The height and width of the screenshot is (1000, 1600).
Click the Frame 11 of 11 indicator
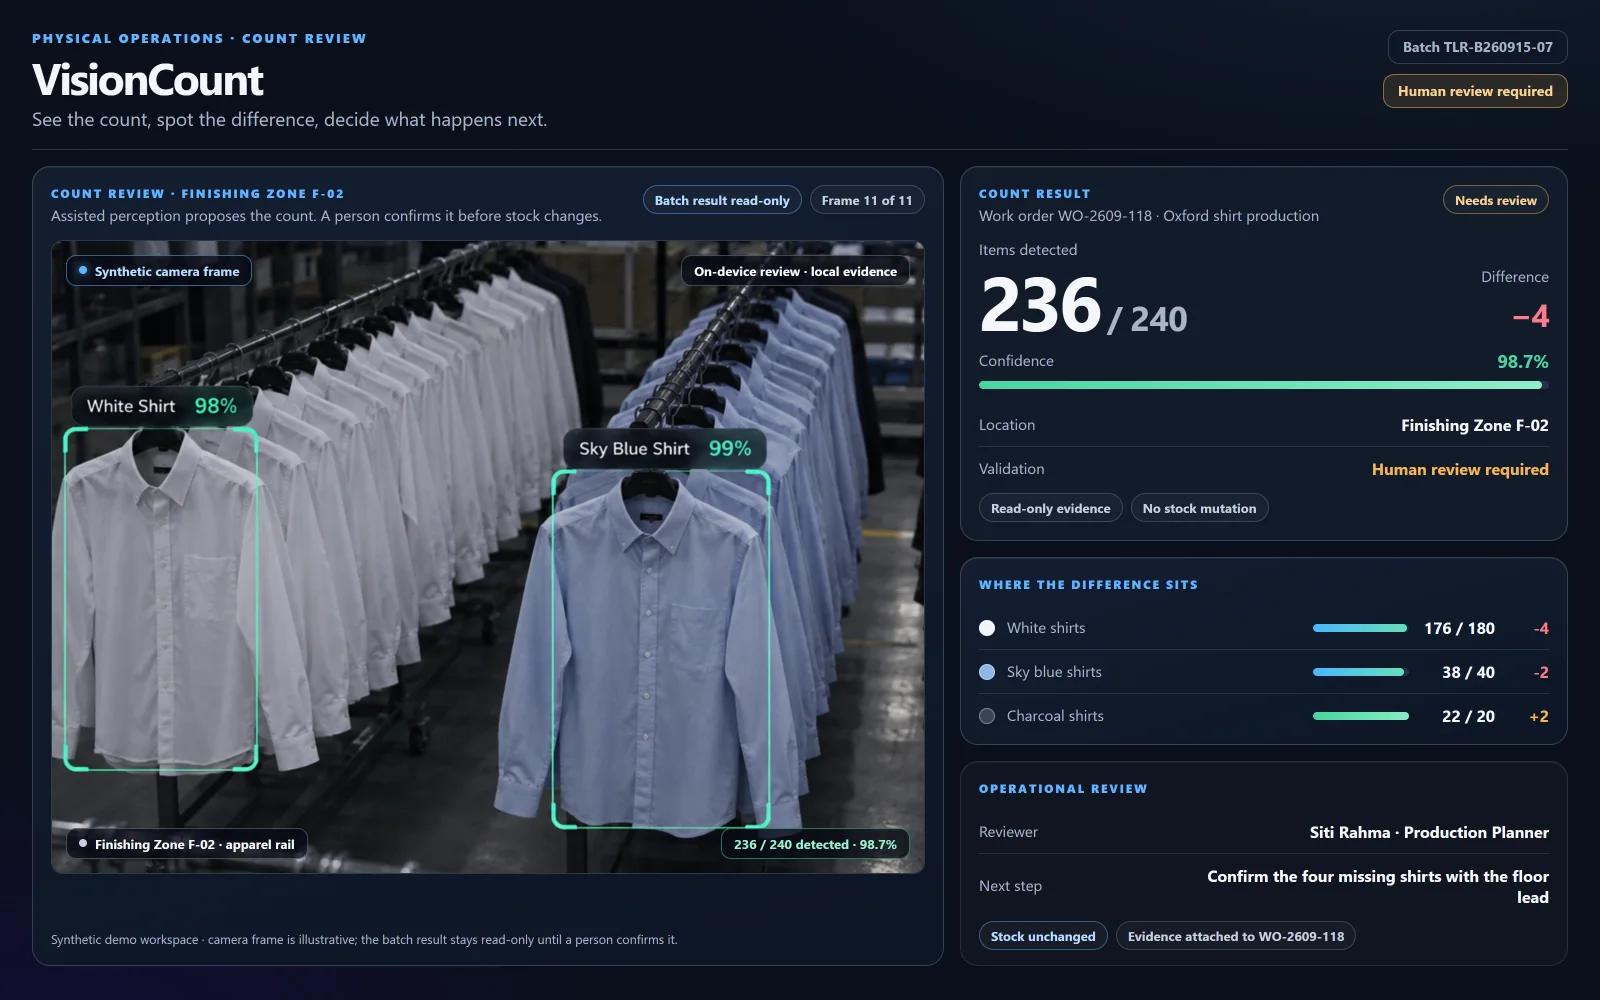pos(867,200)
